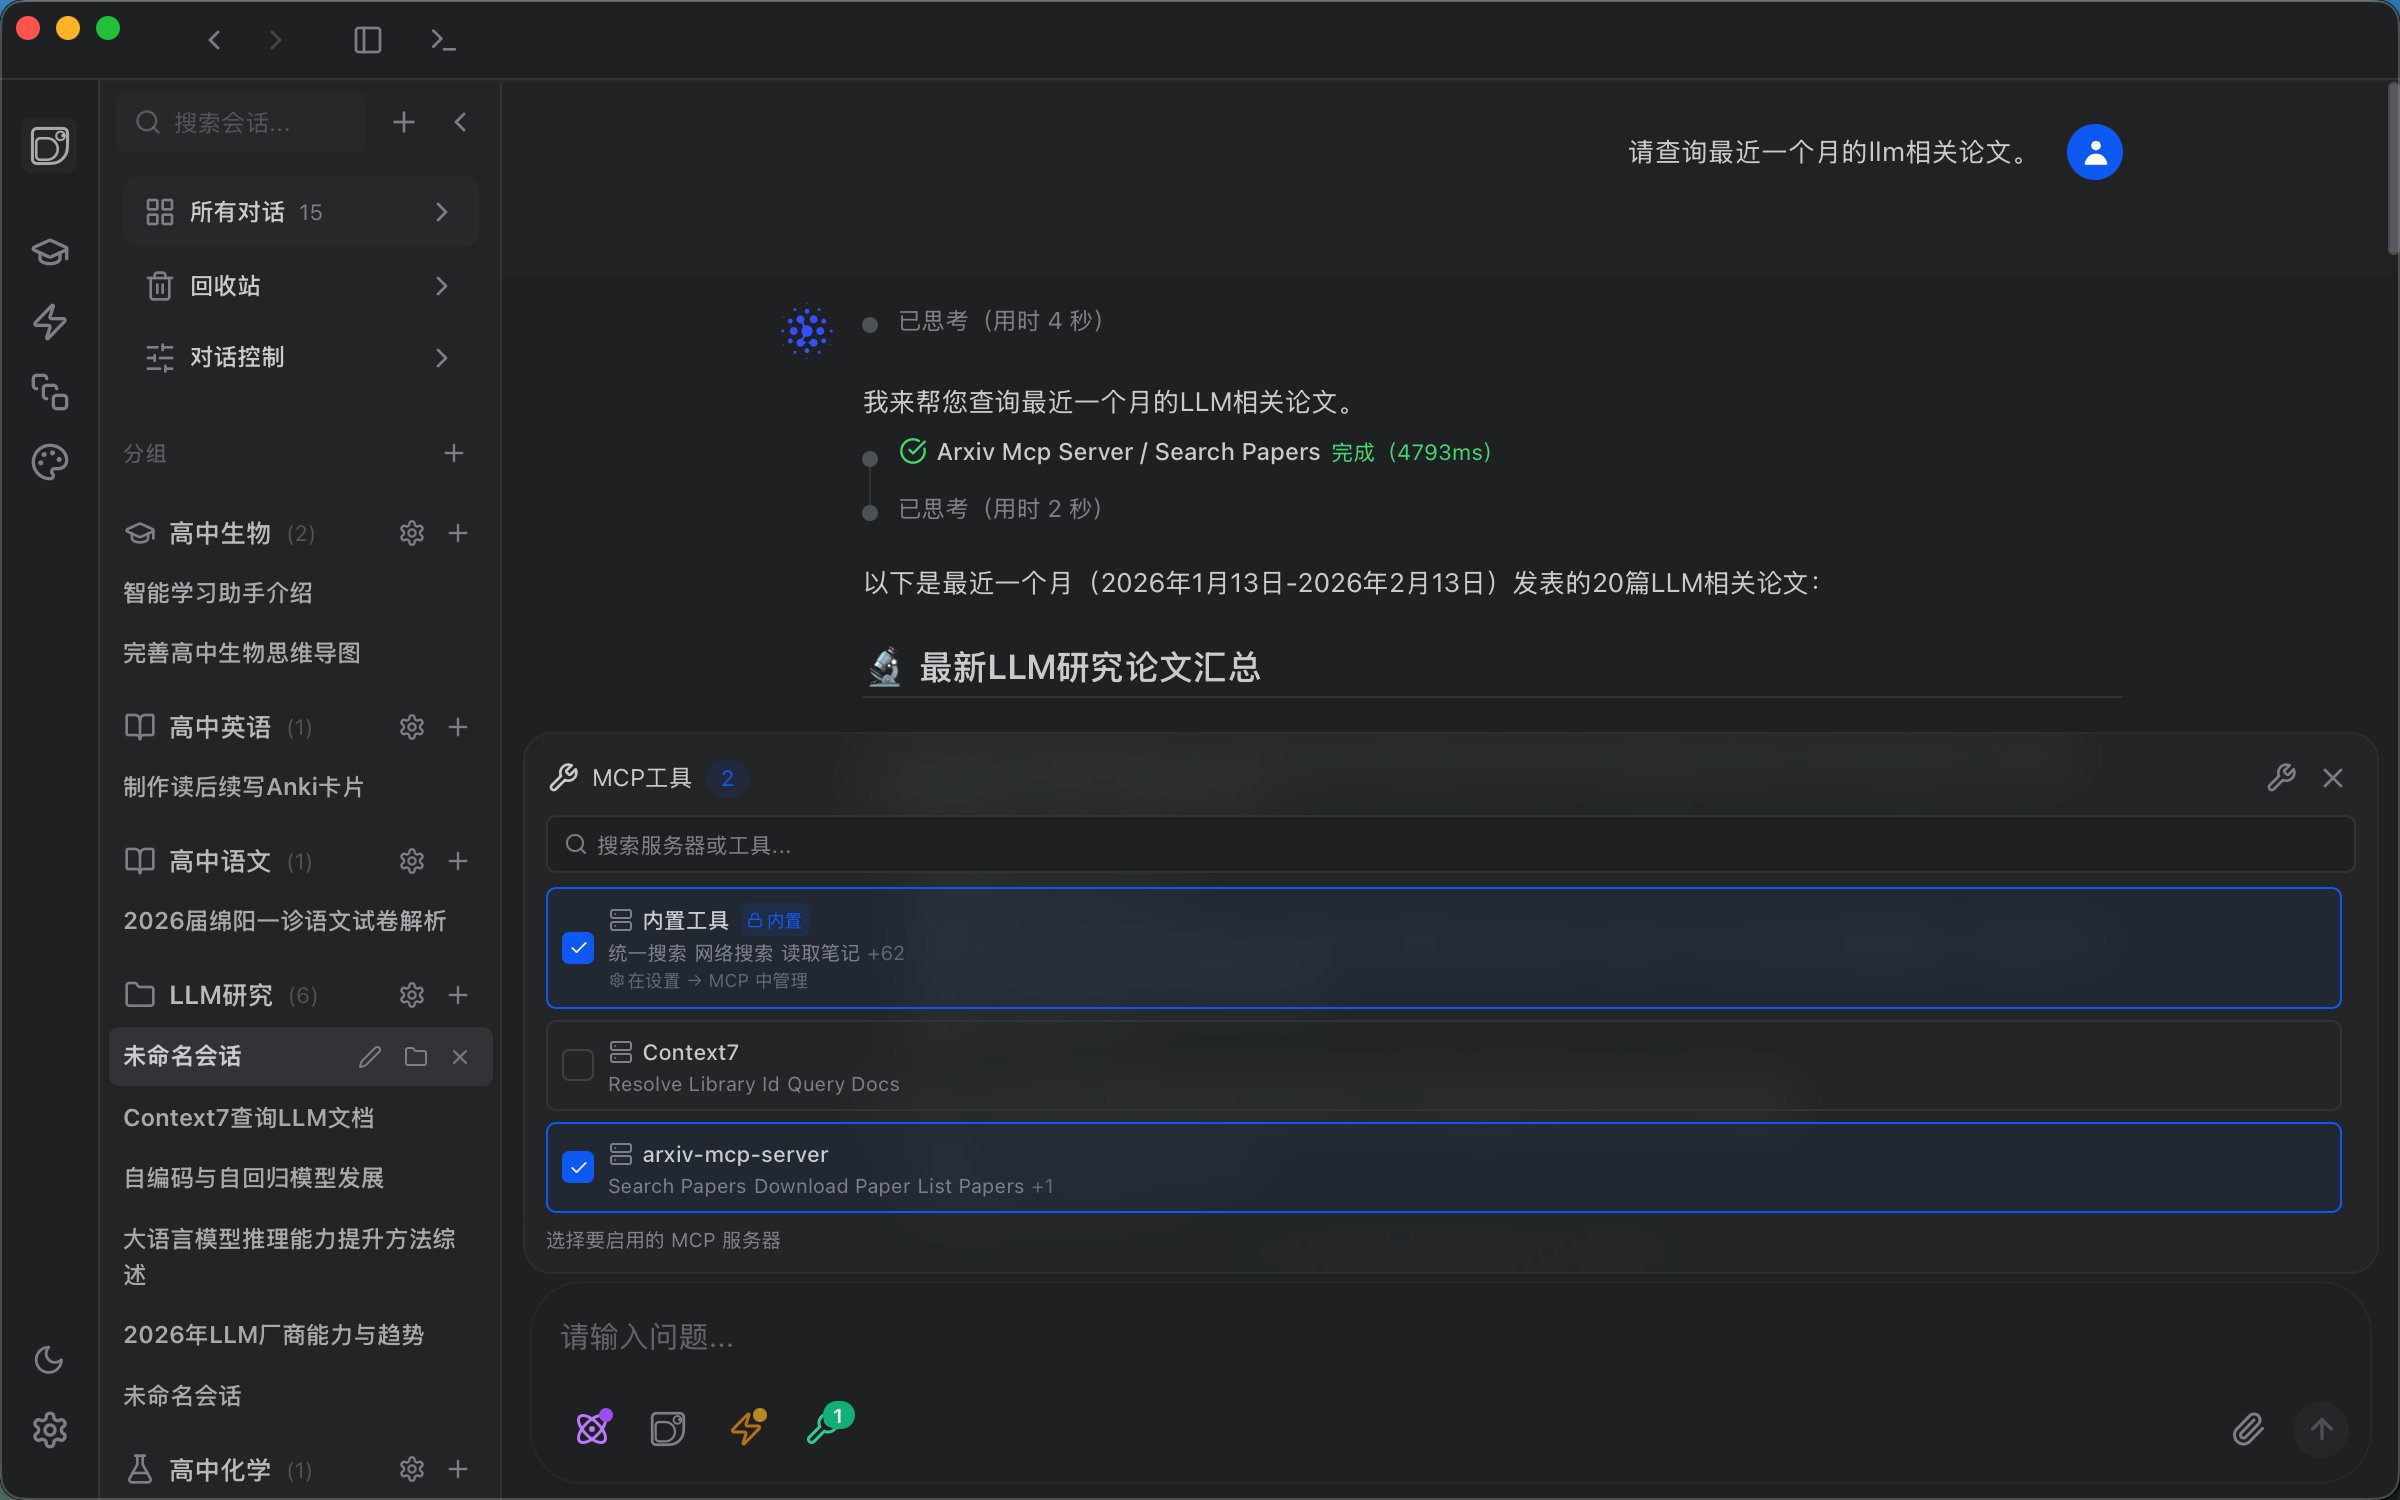Open the palette theme section
The image size is (2400, 1500).
(50, 462)
